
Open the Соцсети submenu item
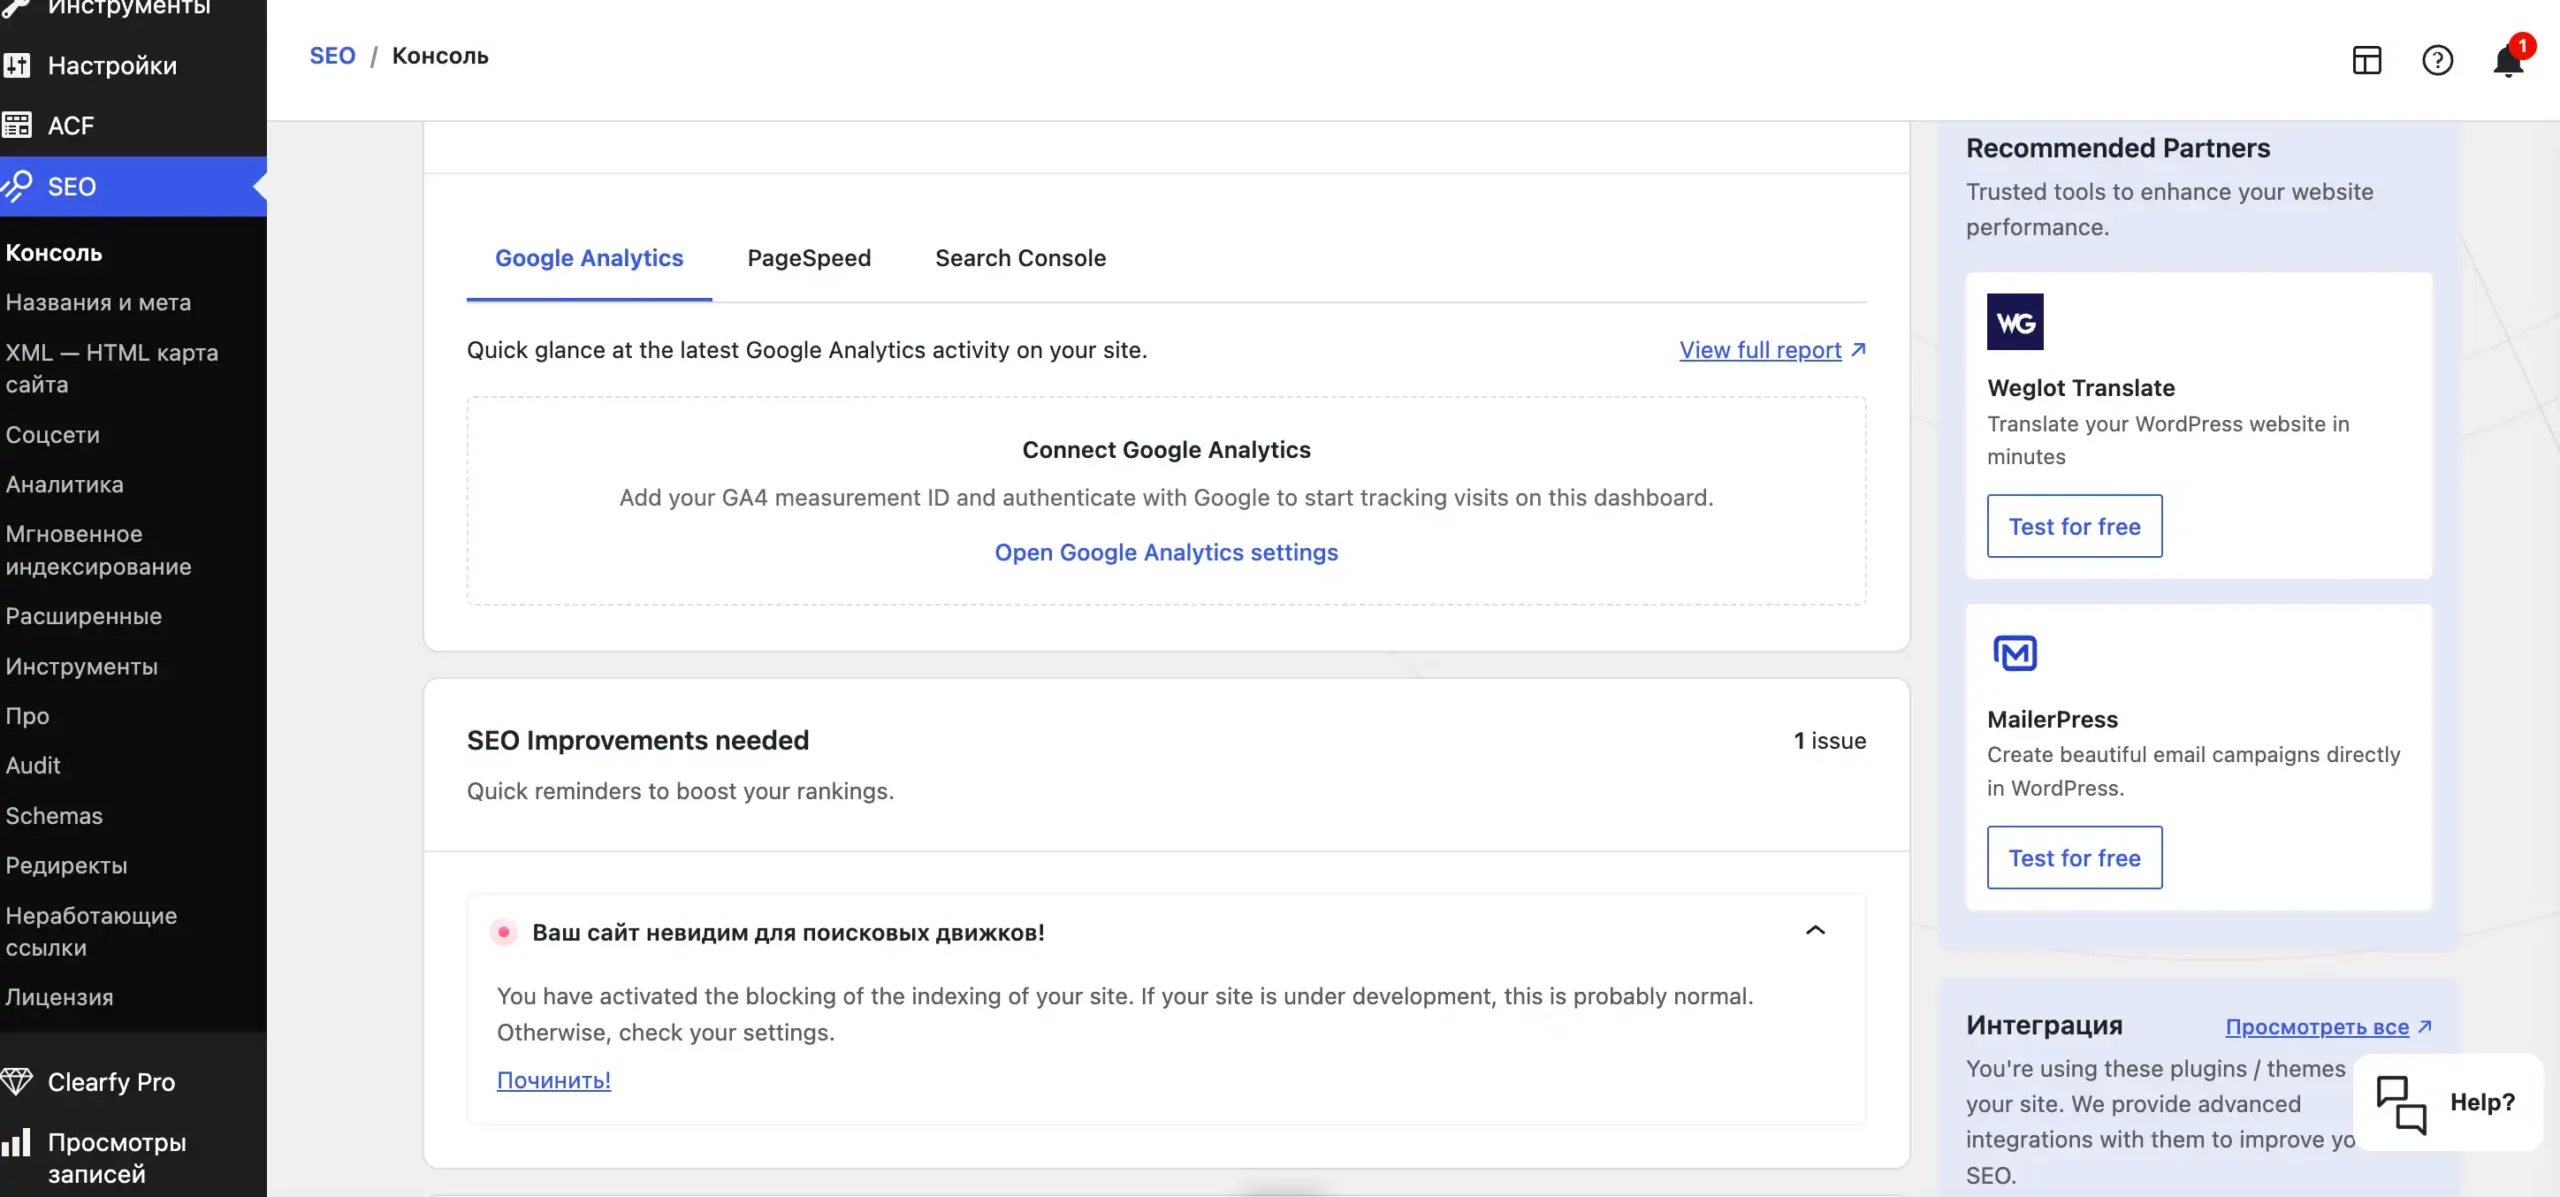pos(52,435)
